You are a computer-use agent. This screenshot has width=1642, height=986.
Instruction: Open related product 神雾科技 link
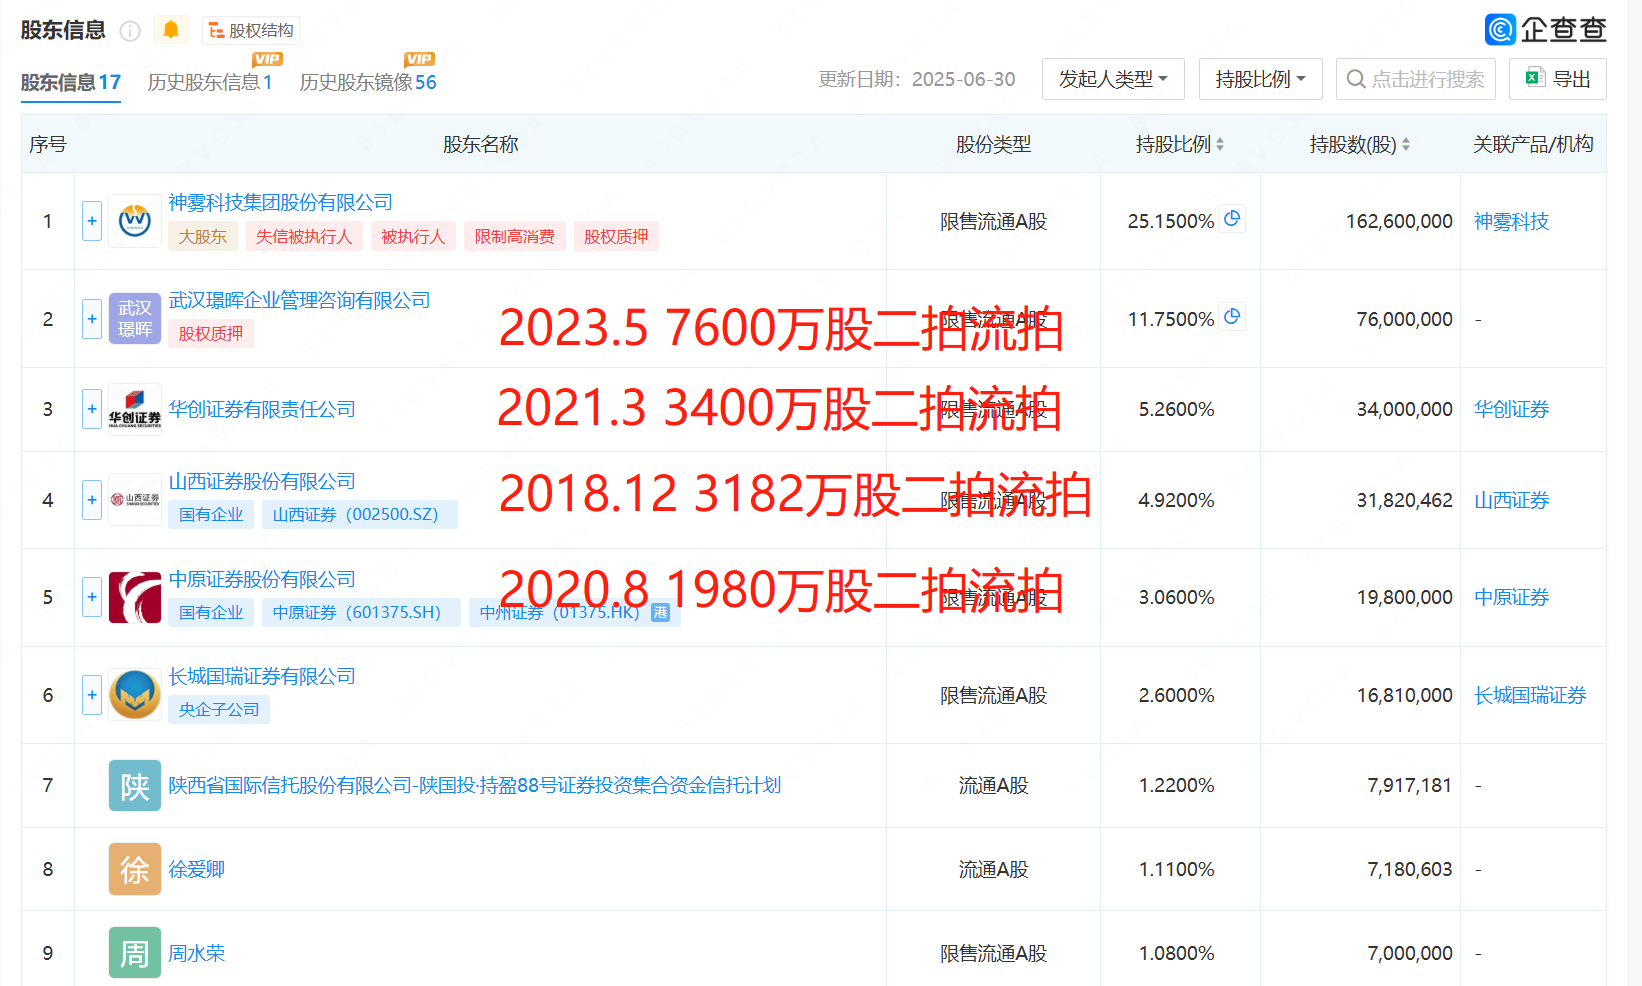tap(1511, 221)
